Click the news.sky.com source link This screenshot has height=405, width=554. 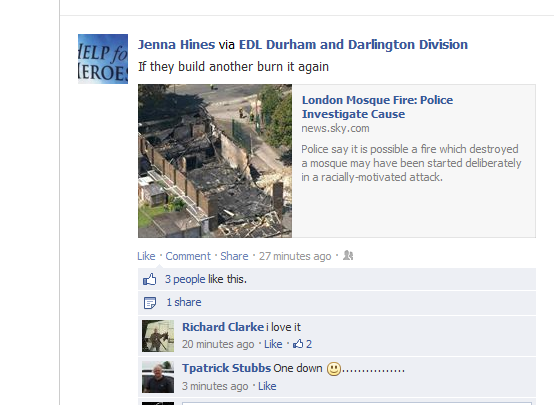point(335,128)
